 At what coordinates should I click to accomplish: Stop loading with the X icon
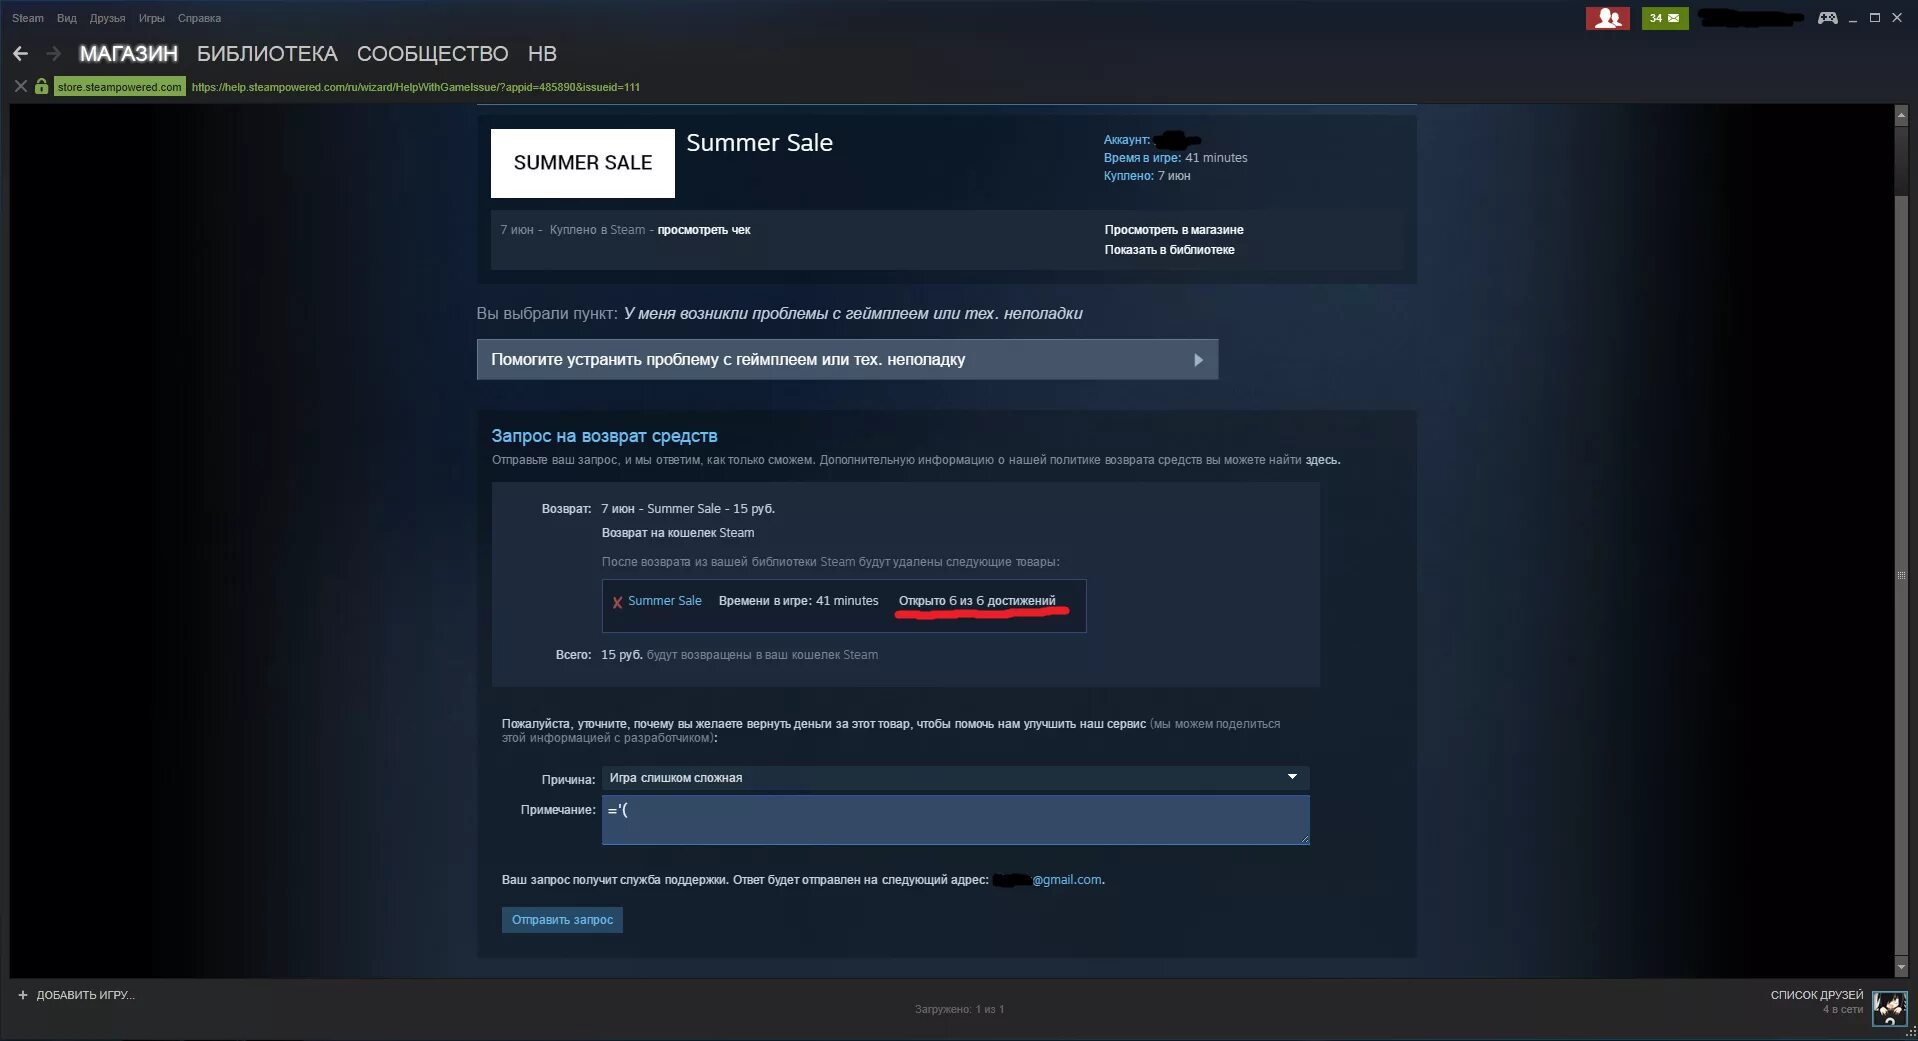[x=20, y=87]
